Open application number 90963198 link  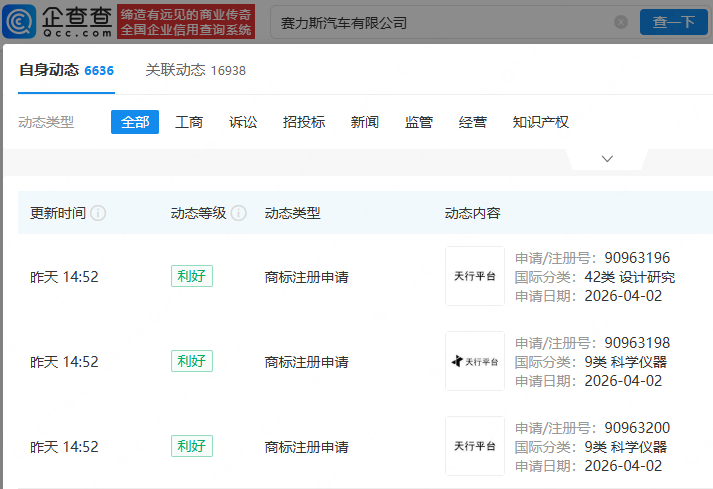tap(637, 343)
